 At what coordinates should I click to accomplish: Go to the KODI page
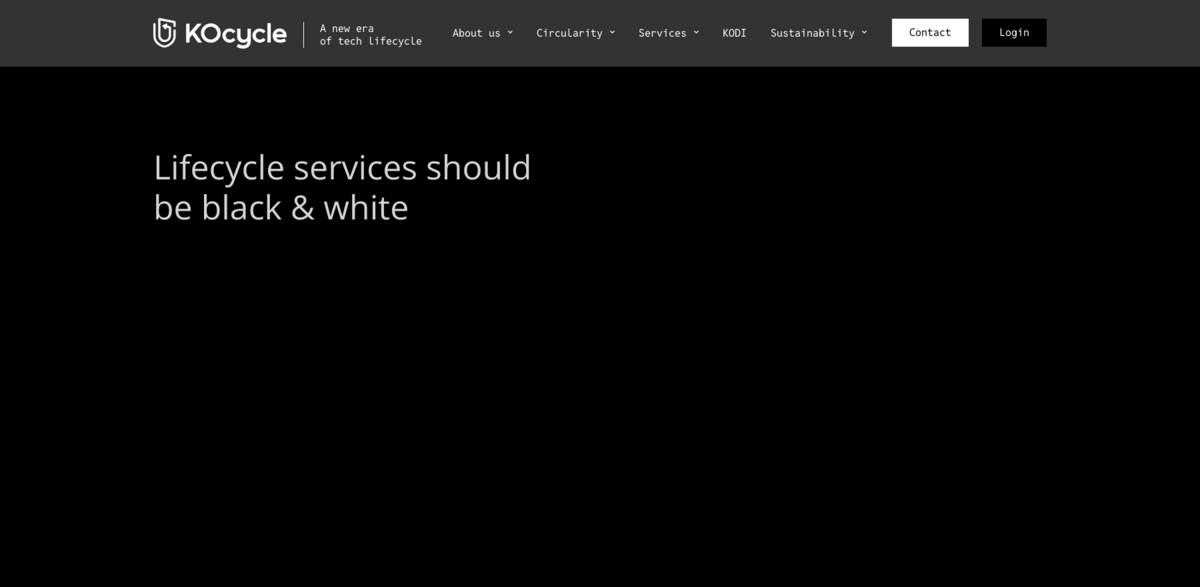click(x=734, y=33)
